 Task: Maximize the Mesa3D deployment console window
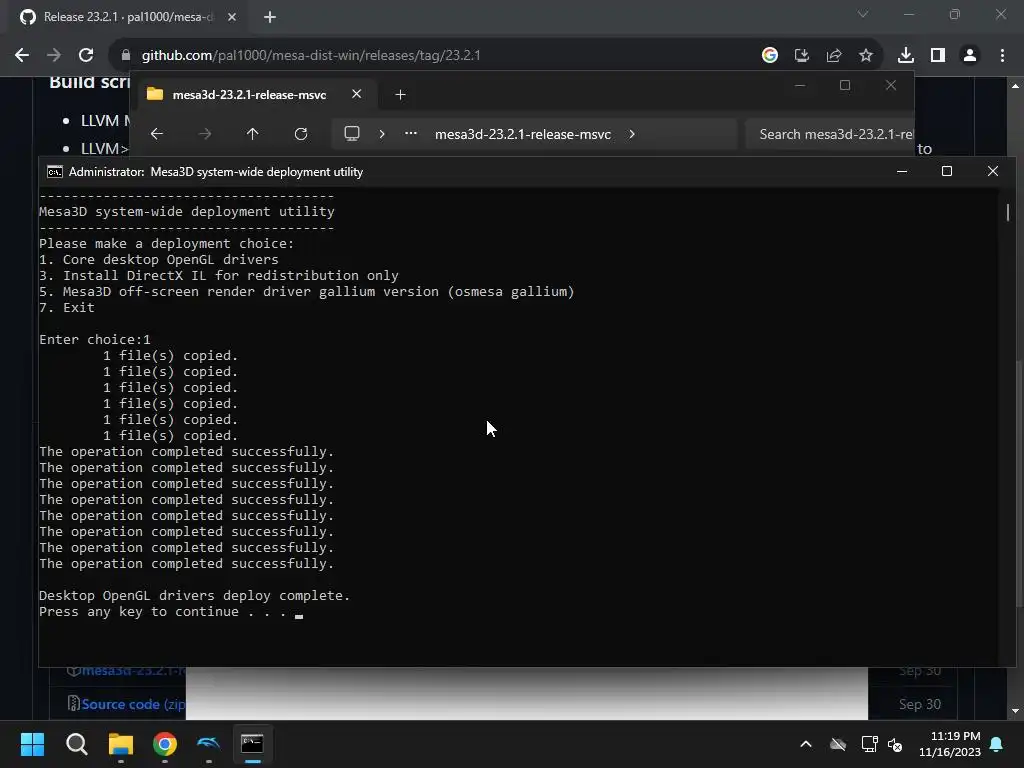tap(947, 171)
